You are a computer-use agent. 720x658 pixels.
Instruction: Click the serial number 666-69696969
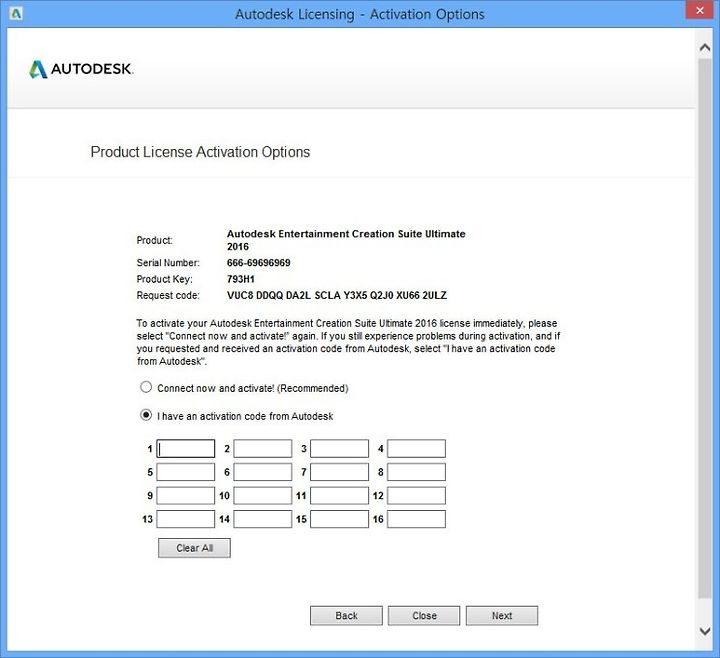click(x=259, y=263)
